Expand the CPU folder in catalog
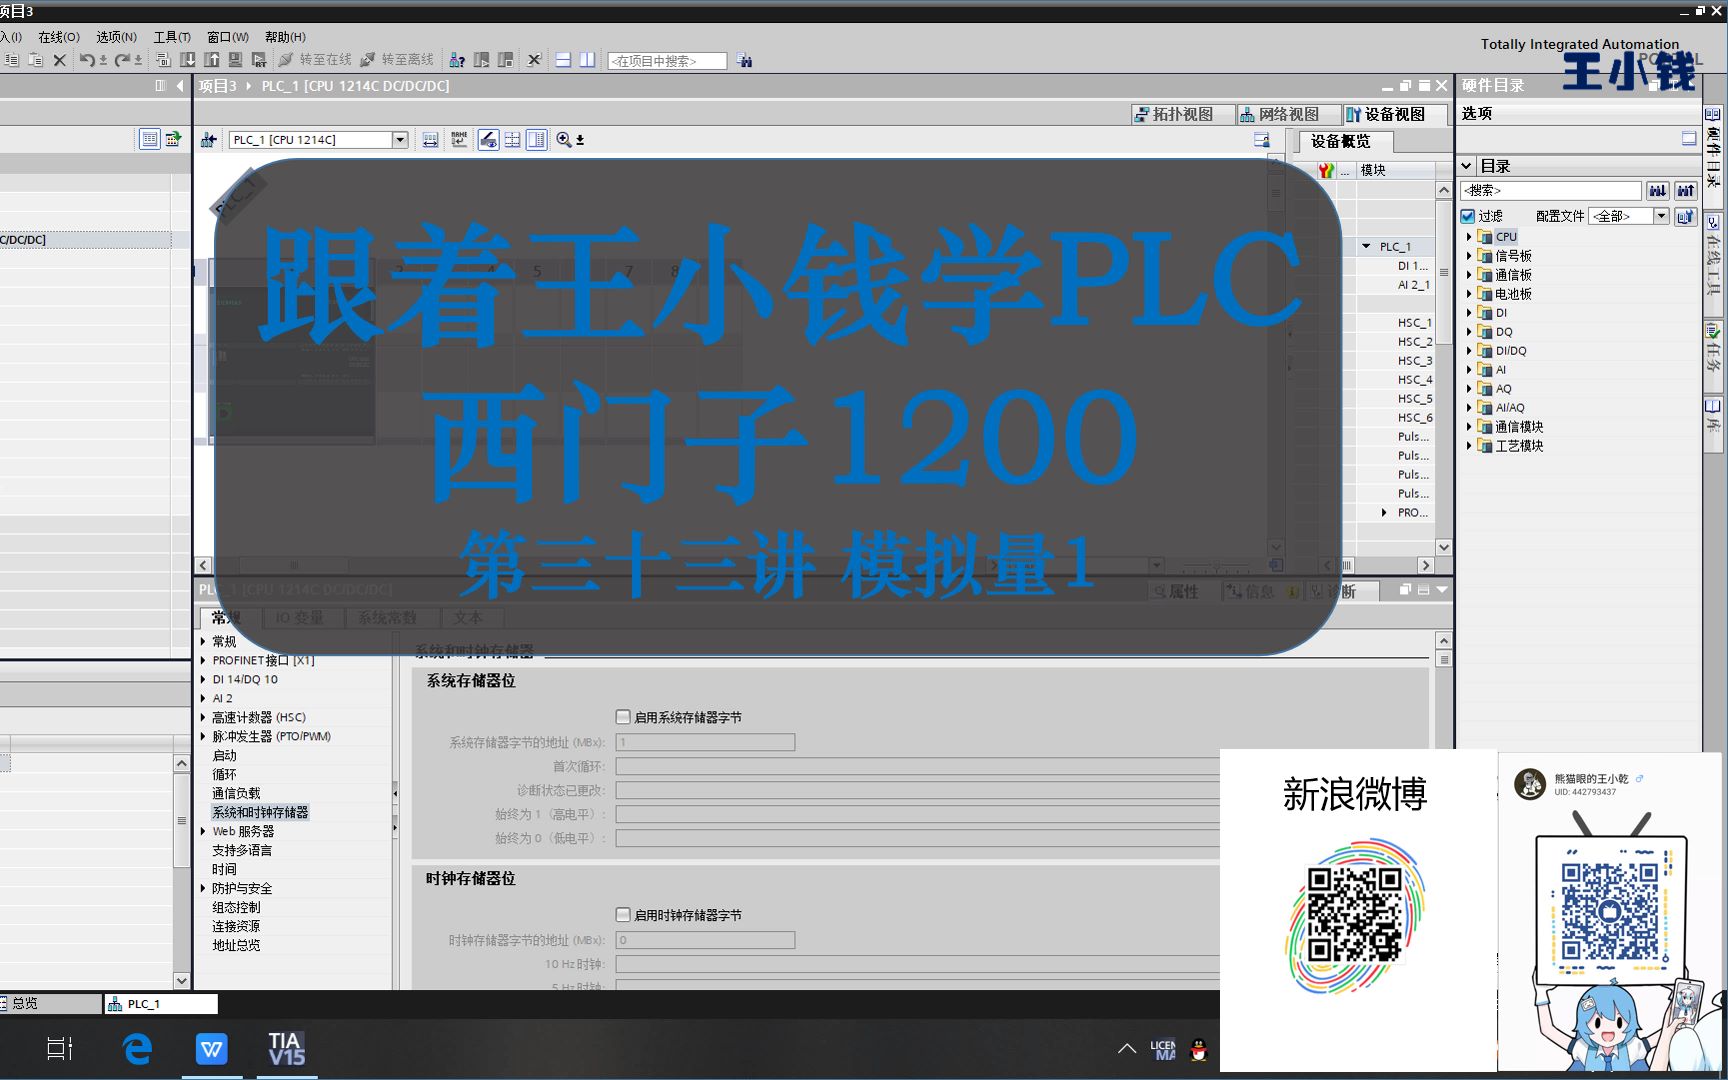 pyautogui.click(x=1469, y=237)
